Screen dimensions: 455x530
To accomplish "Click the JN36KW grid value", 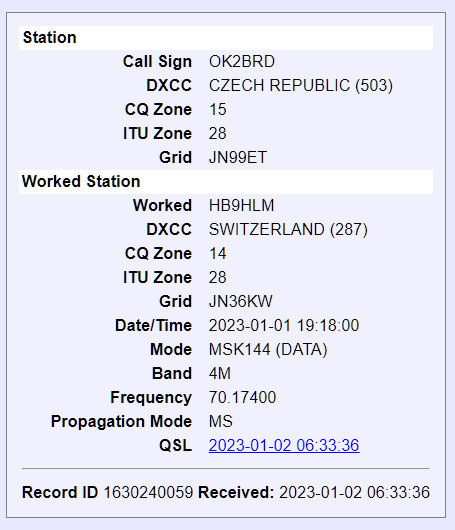I will click(x=241, y=302).
